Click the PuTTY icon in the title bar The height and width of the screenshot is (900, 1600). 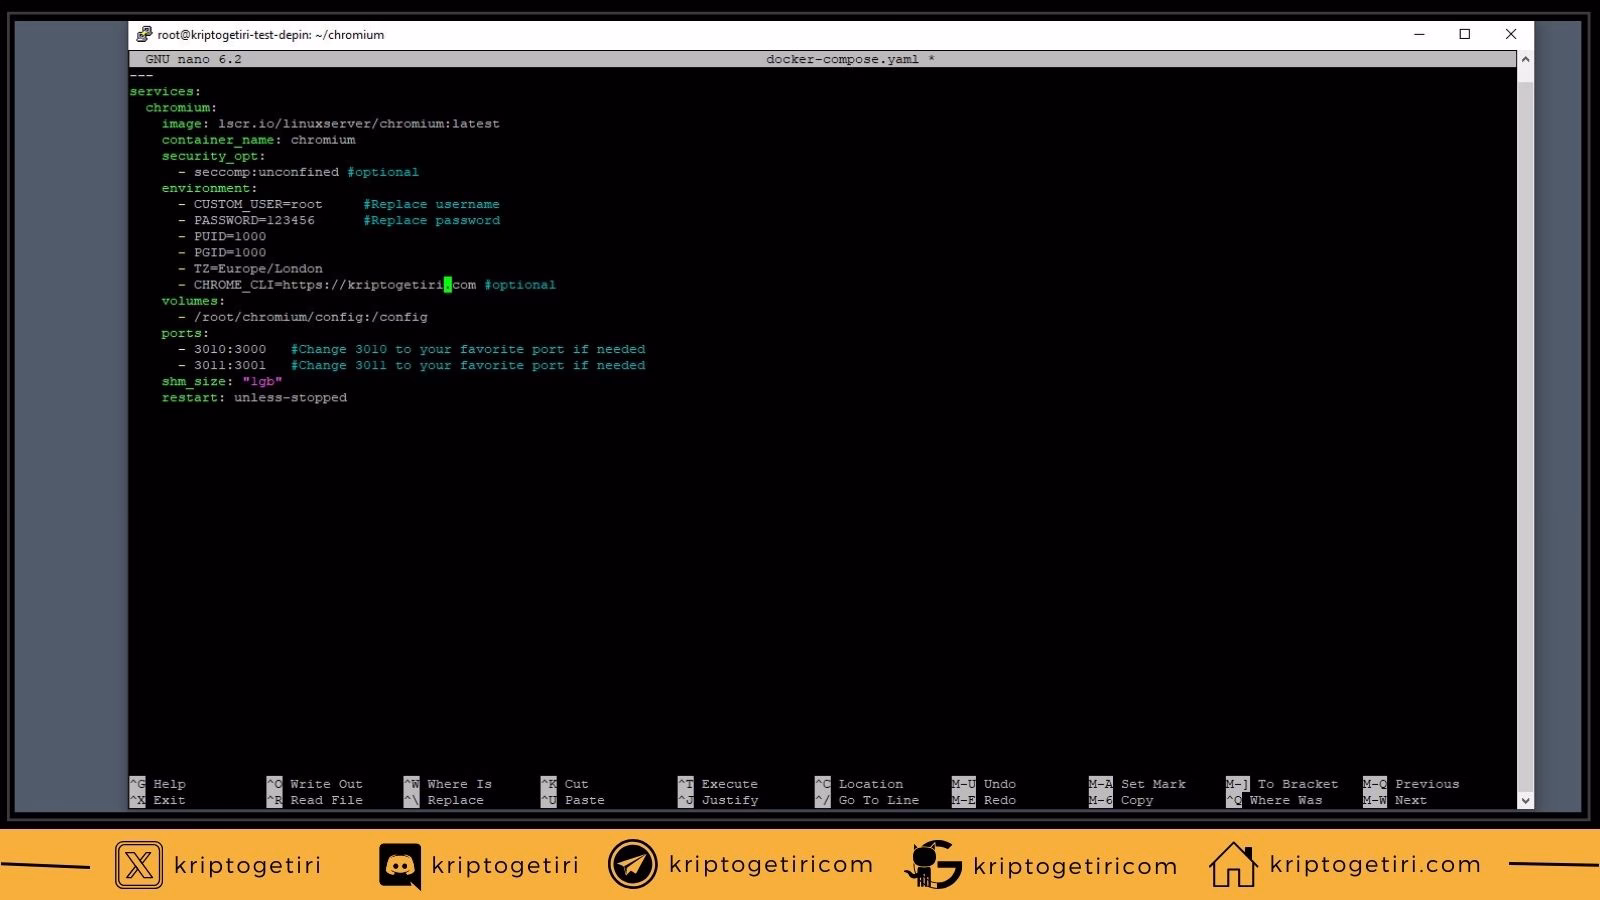[145, 33]
